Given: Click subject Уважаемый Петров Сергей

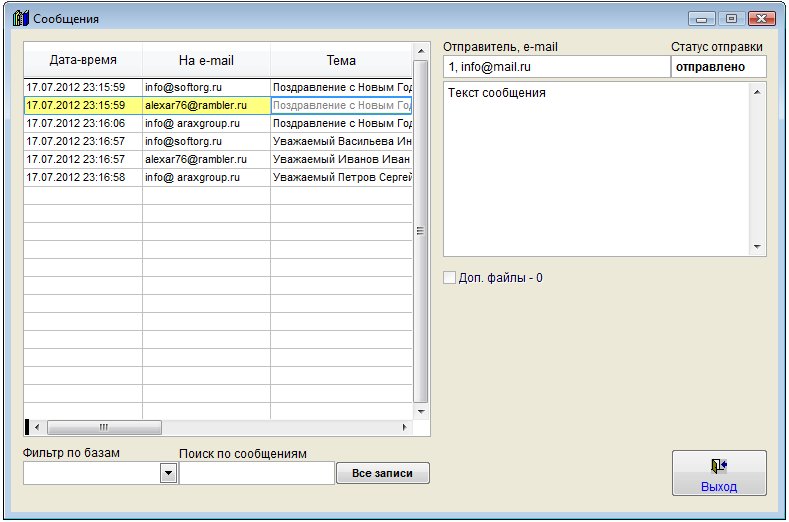Looking at the screenshot, I should pyautogui.click(x=341, y=177).
